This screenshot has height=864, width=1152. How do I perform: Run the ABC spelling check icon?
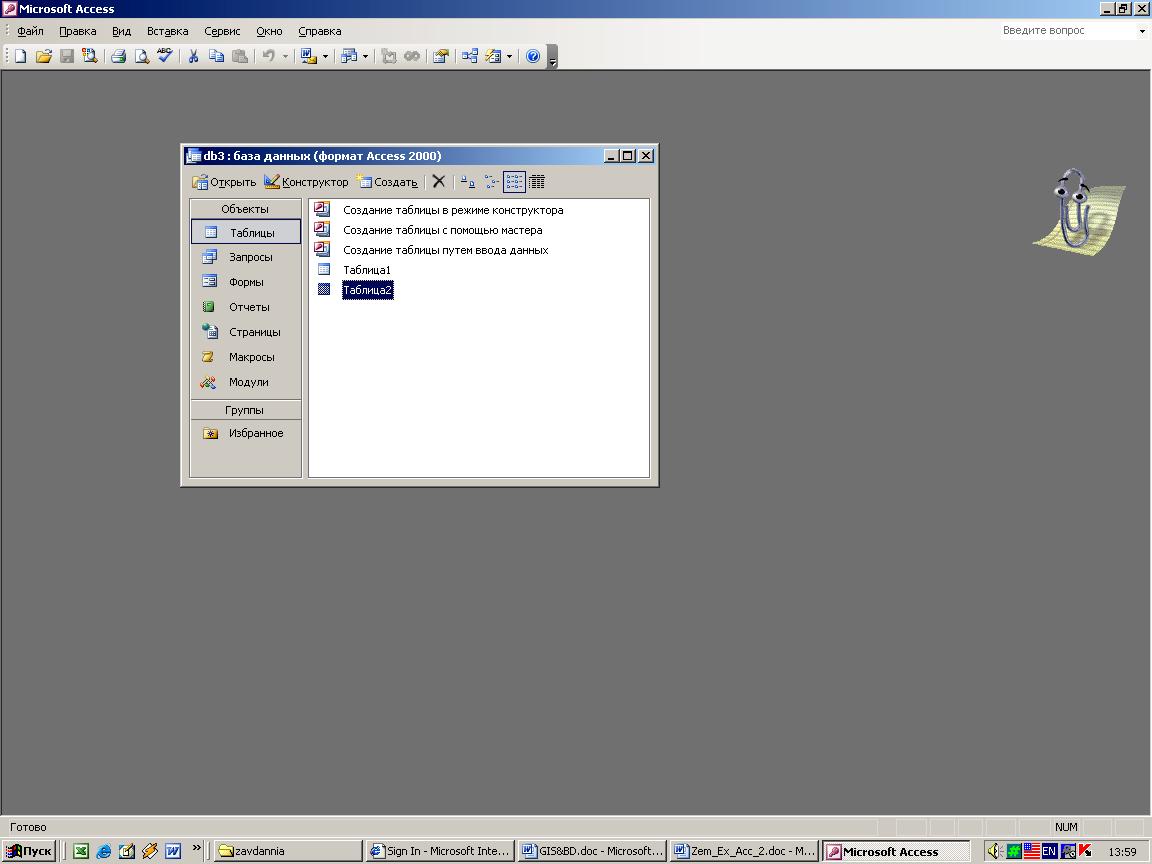click(x=165, y=56)
